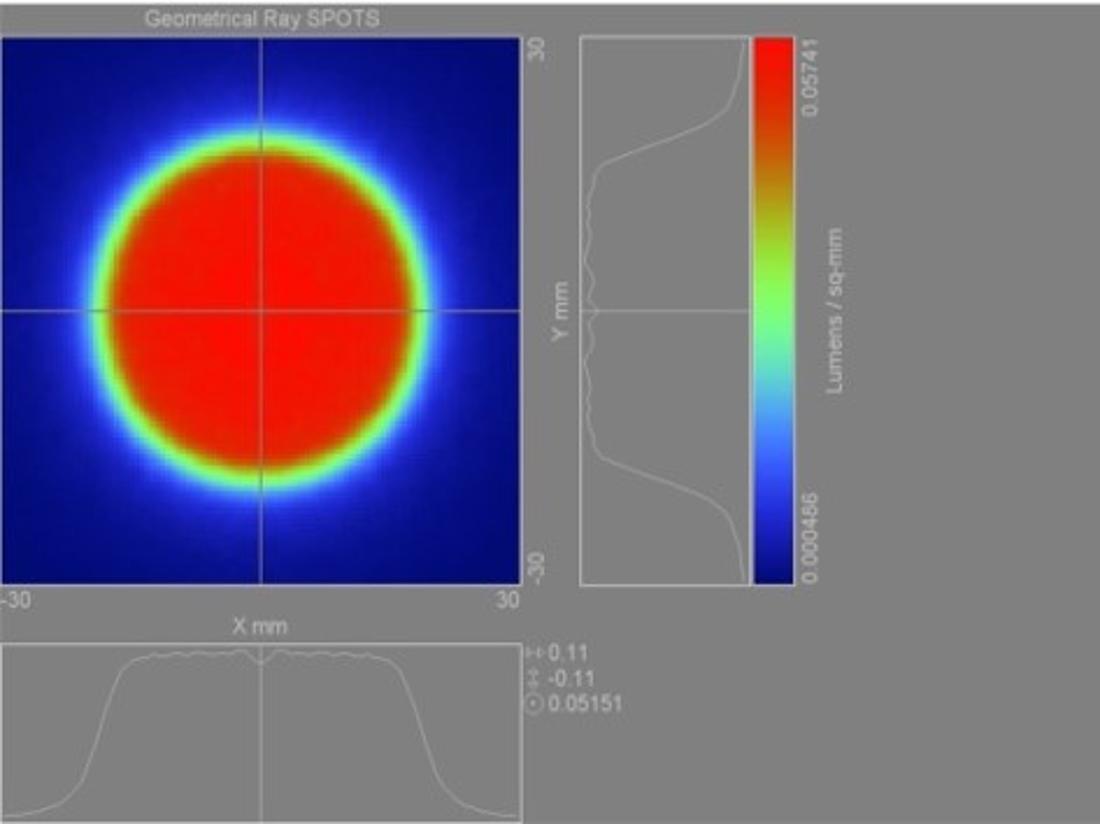Select the 'Geometrical Ray SPOTS' title
The width and height of the screenshot is (1100, 824).
[x=262, y=18]
